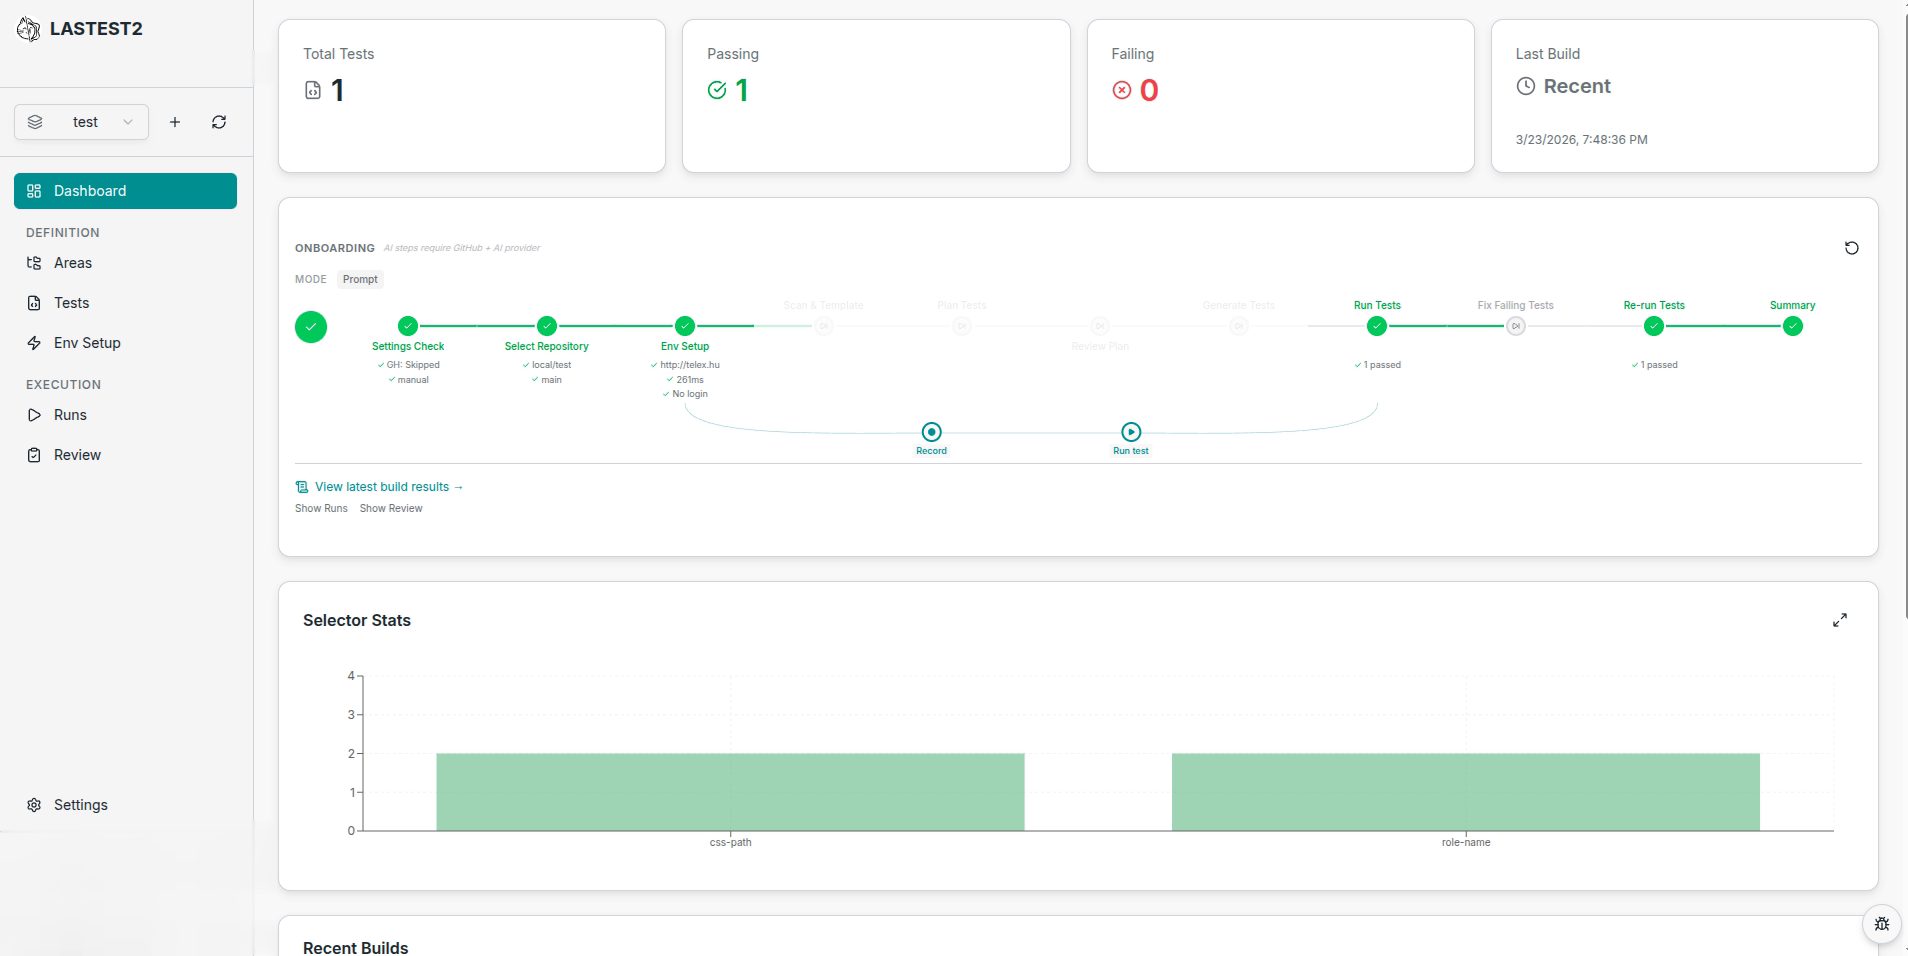This screenshot has height=956, width=1908.
Task: Select the Run Tests step marker
Action: click(x=1377, y=326)
